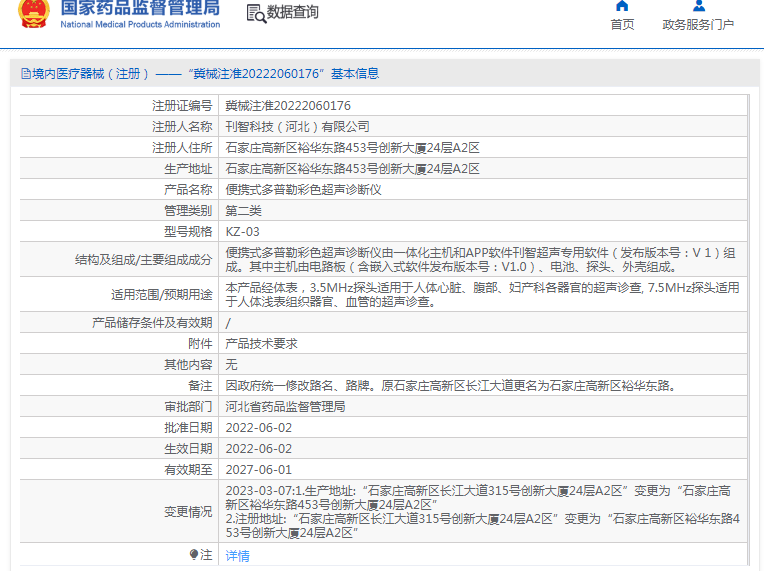
Task: Click document icon before 境内医疗器械
Action: 26,74
